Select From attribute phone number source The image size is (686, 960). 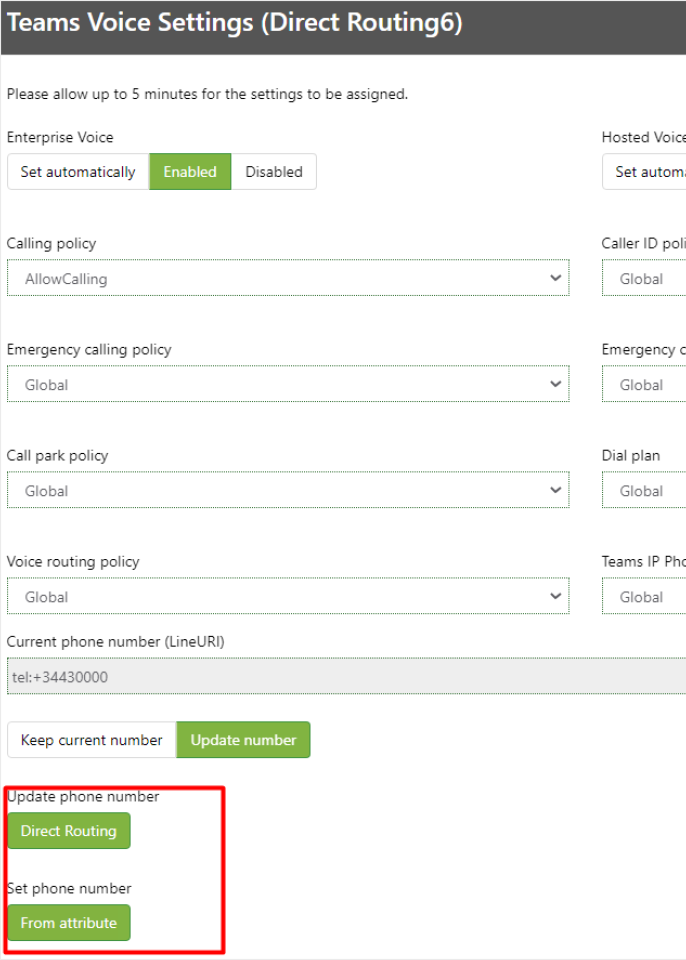69,923
